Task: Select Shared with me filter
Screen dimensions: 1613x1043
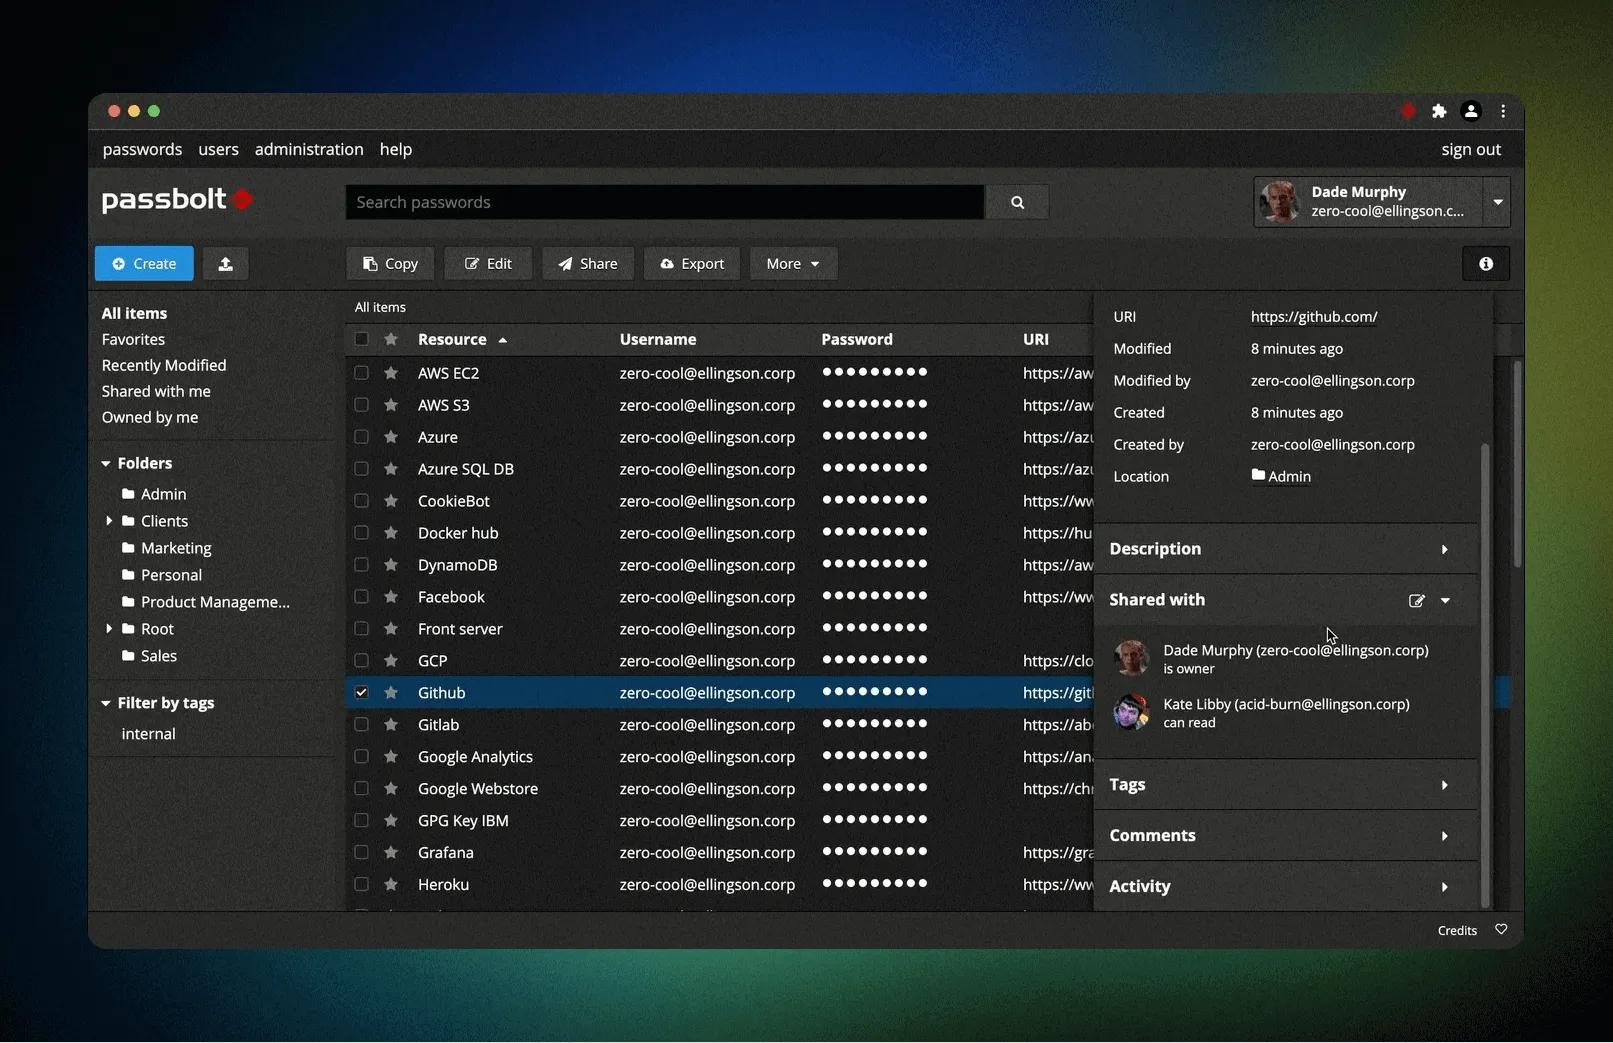Action: click(x=156, y=392)
